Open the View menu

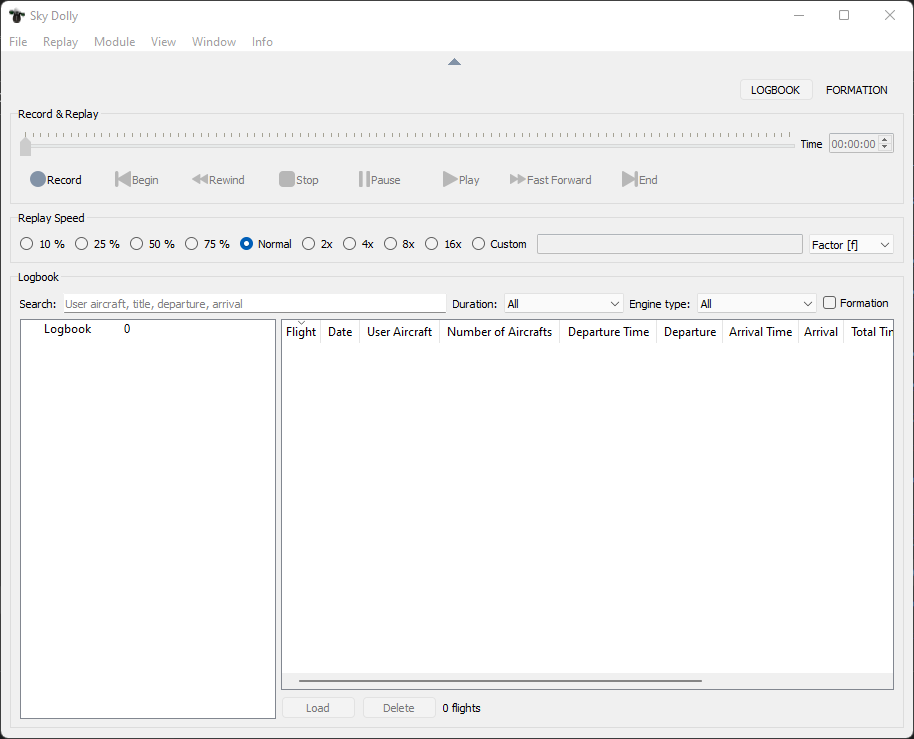pos(163,42)
